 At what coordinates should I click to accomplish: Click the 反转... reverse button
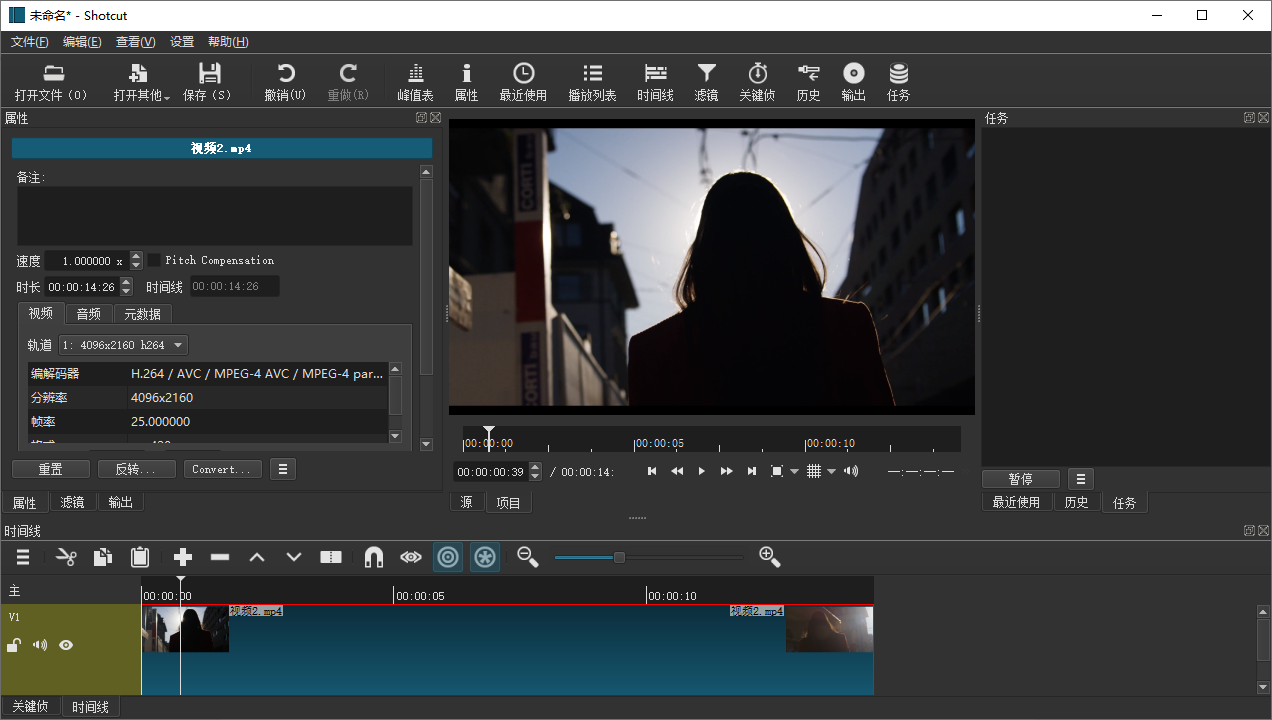point(136,469)
